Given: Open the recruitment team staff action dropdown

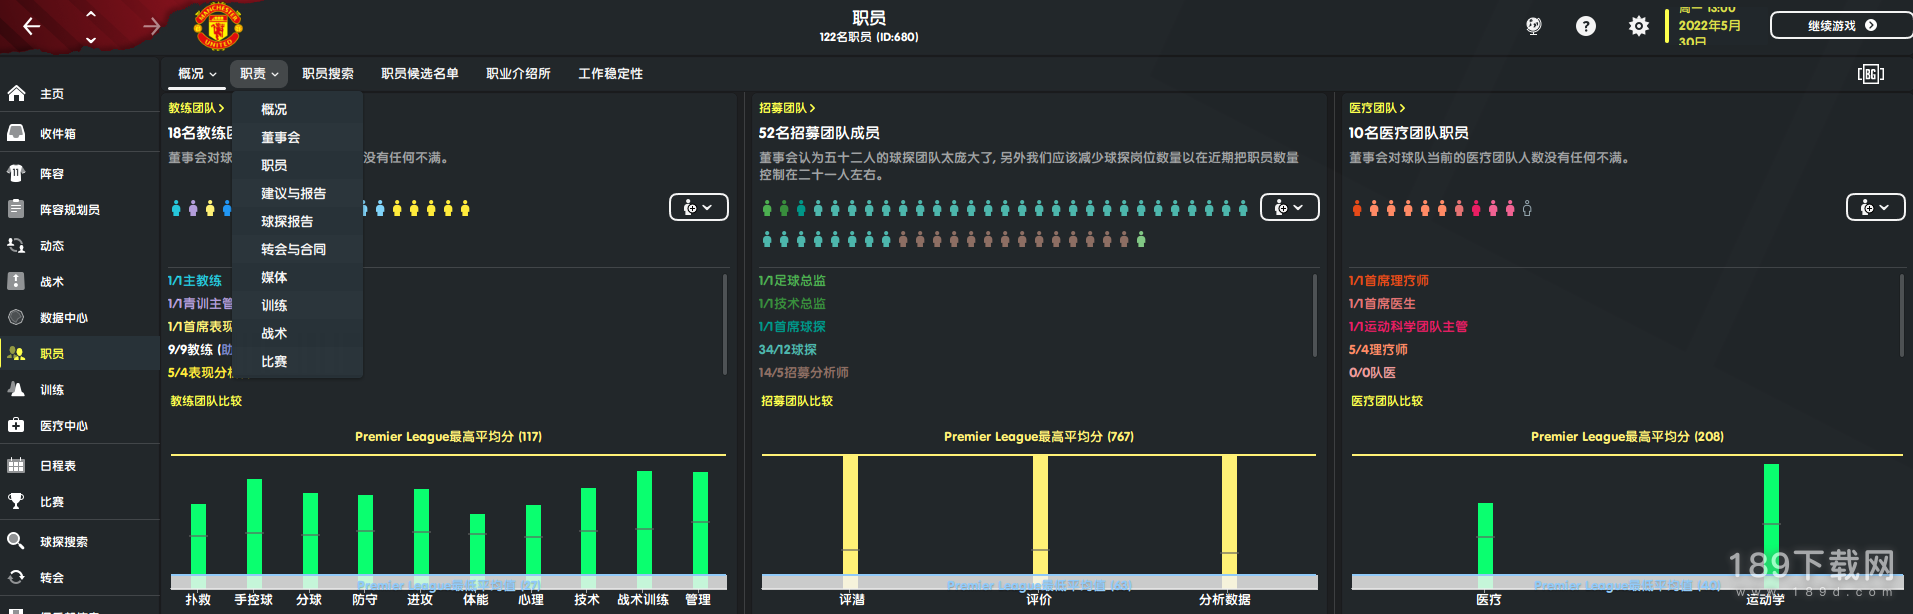Looking at the screenshot, I should (x=1289, y=207).
